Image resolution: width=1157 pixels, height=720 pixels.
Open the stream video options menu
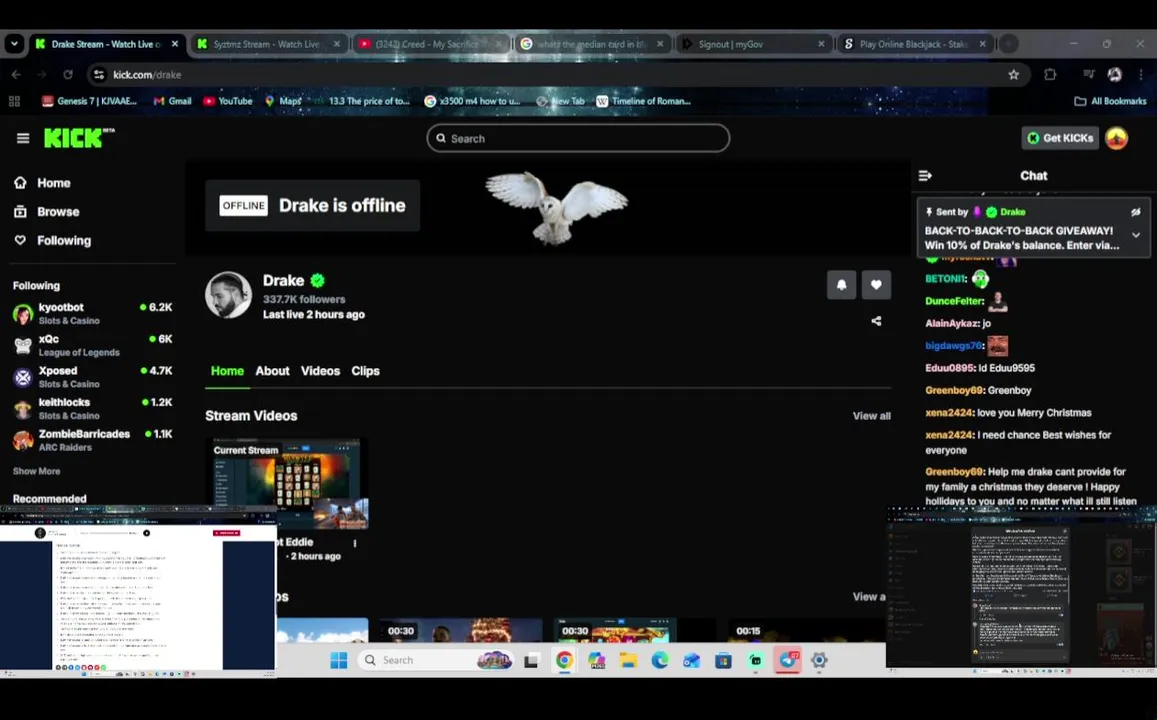tap(355, 544)
